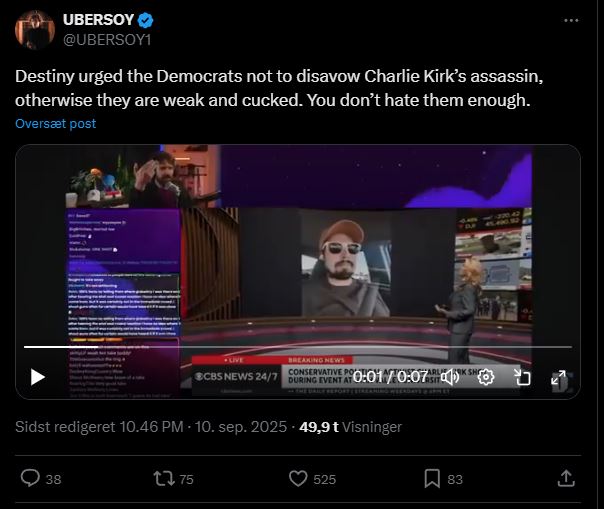This screenshot has width=604, height=509.
Task: Toggle picture-in-picture mode icon
Action: 522,377
